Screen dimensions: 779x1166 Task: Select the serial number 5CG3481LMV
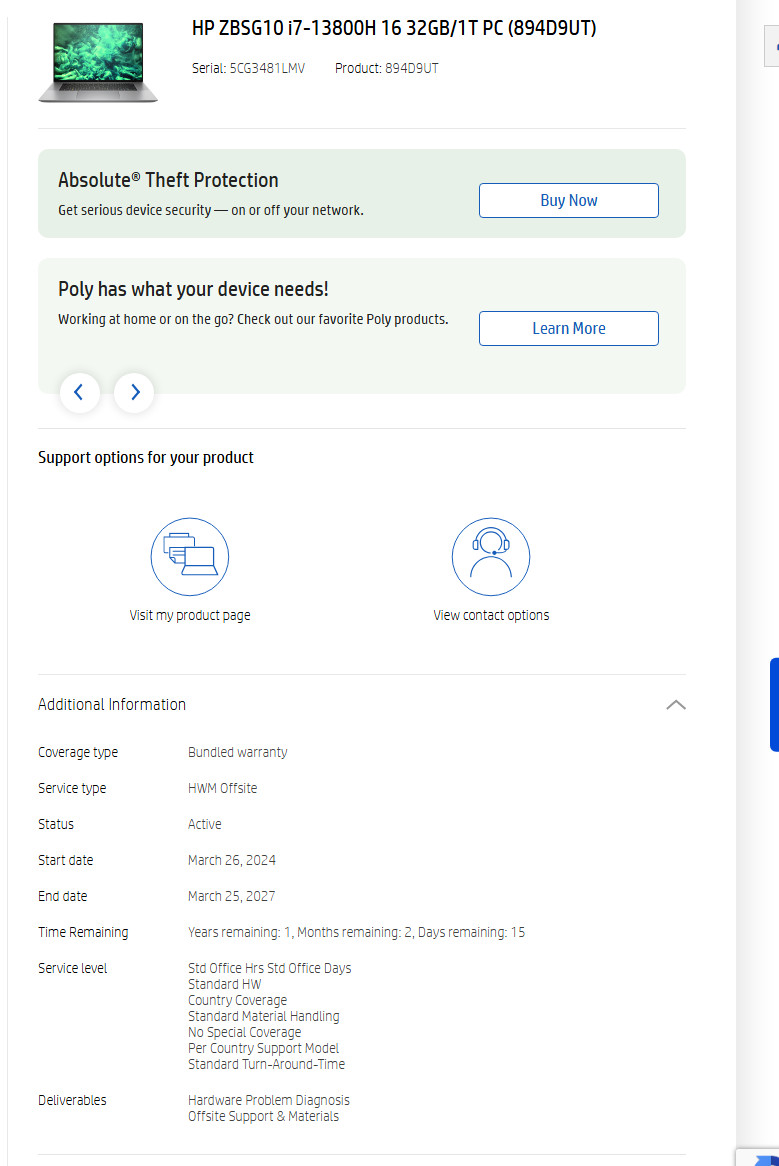(267, 68)
